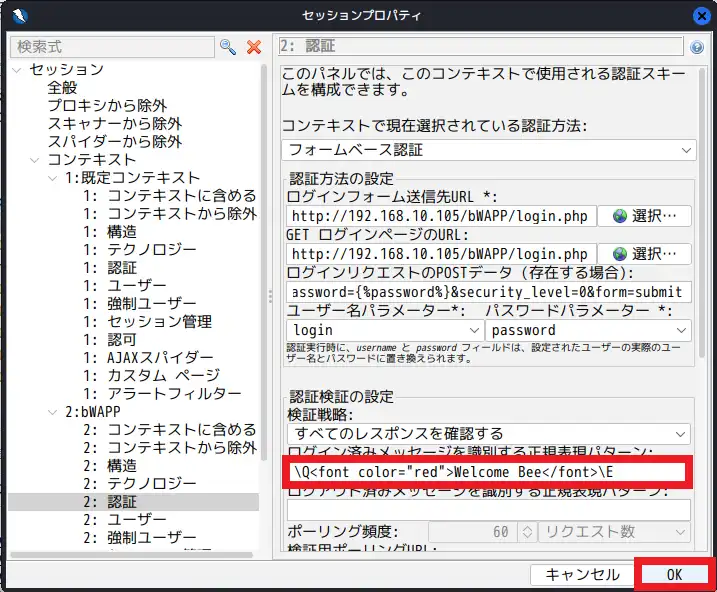Collapse the コンテキスト tree node
The image size is (717, 592).
tap(35, 160)
